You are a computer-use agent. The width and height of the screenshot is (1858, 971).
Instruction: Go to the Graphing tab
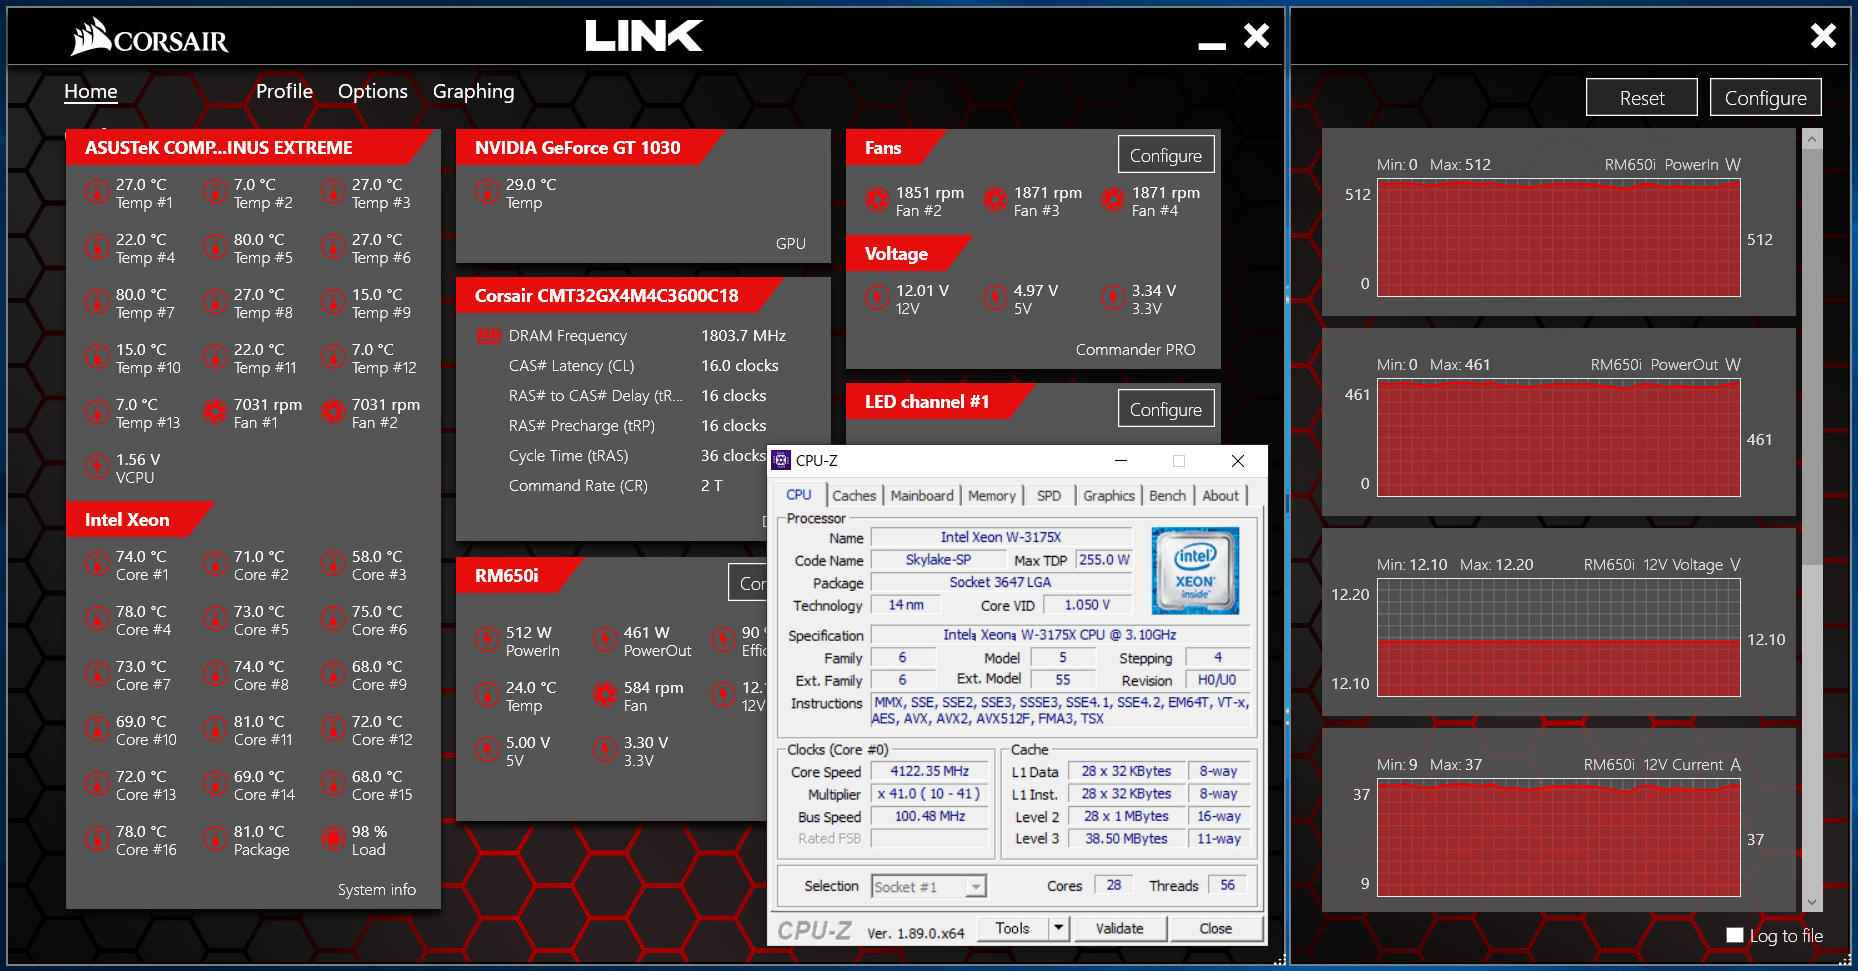click(x=473, y=91)
